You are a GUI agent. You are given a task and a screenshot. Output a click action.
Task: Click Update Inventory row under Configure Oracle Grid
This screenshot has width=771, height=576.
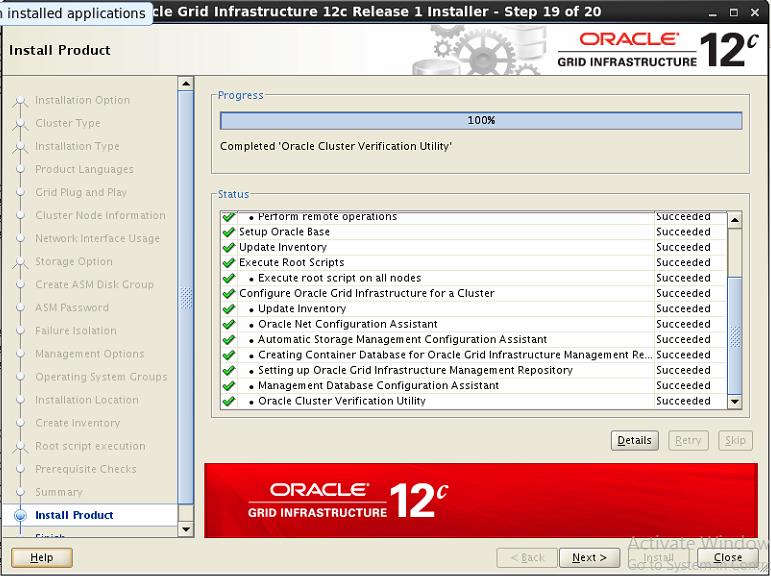[302, 309]
